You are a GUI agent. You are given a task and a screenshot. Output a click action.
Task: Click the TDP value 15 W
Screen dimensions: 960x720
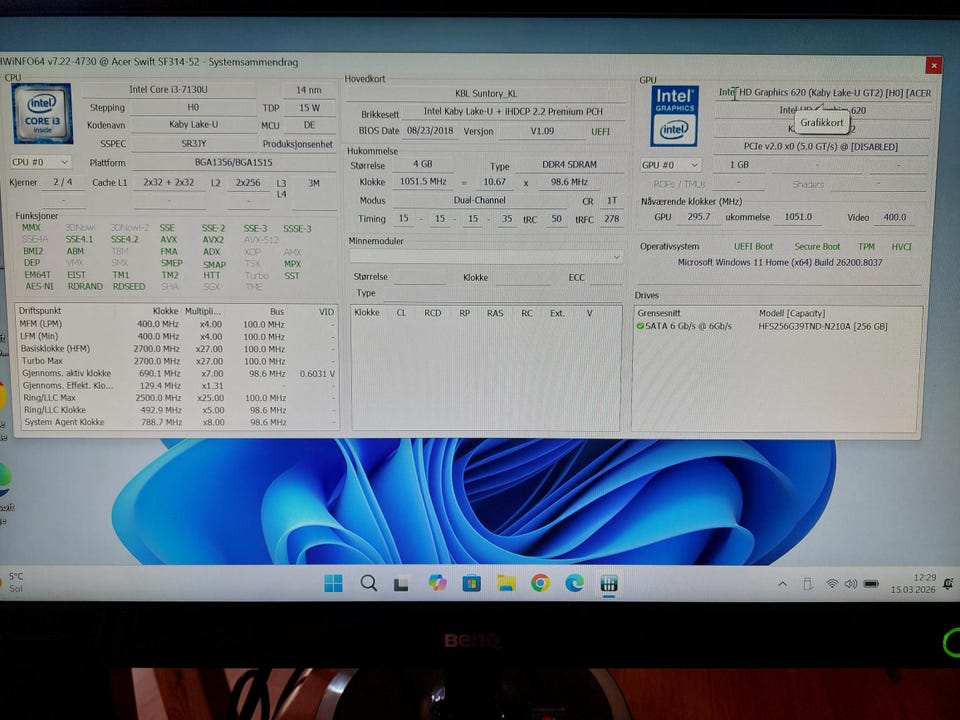coord(309,108)
